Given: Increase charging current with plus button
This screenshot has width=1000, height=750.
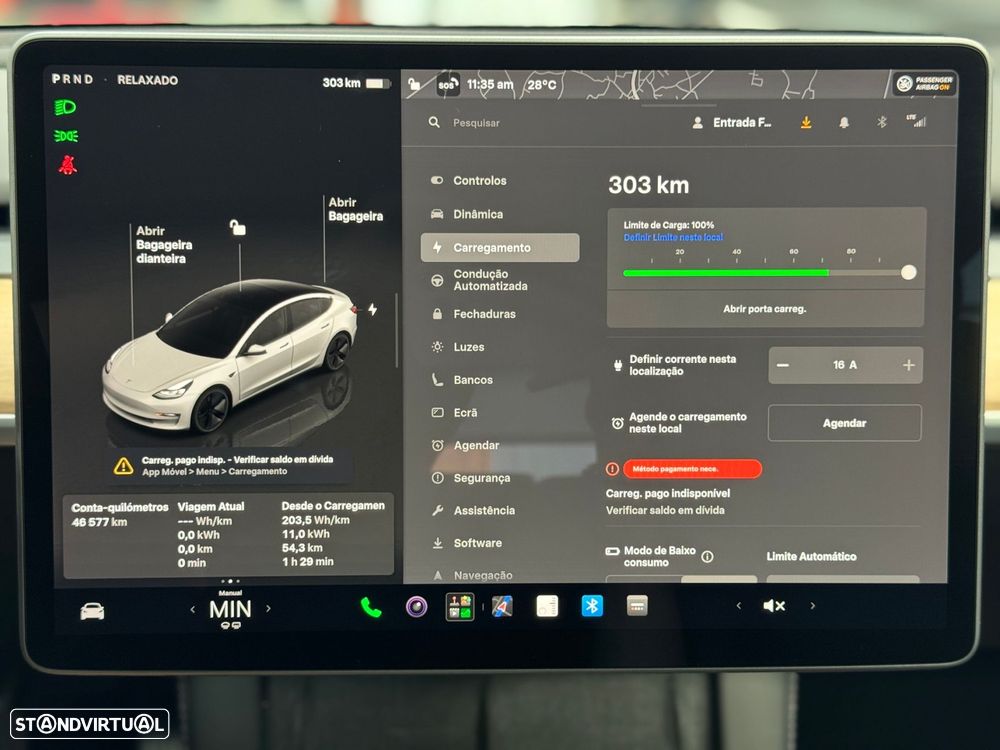Looking at the screenshot, I should click(908, 365).
